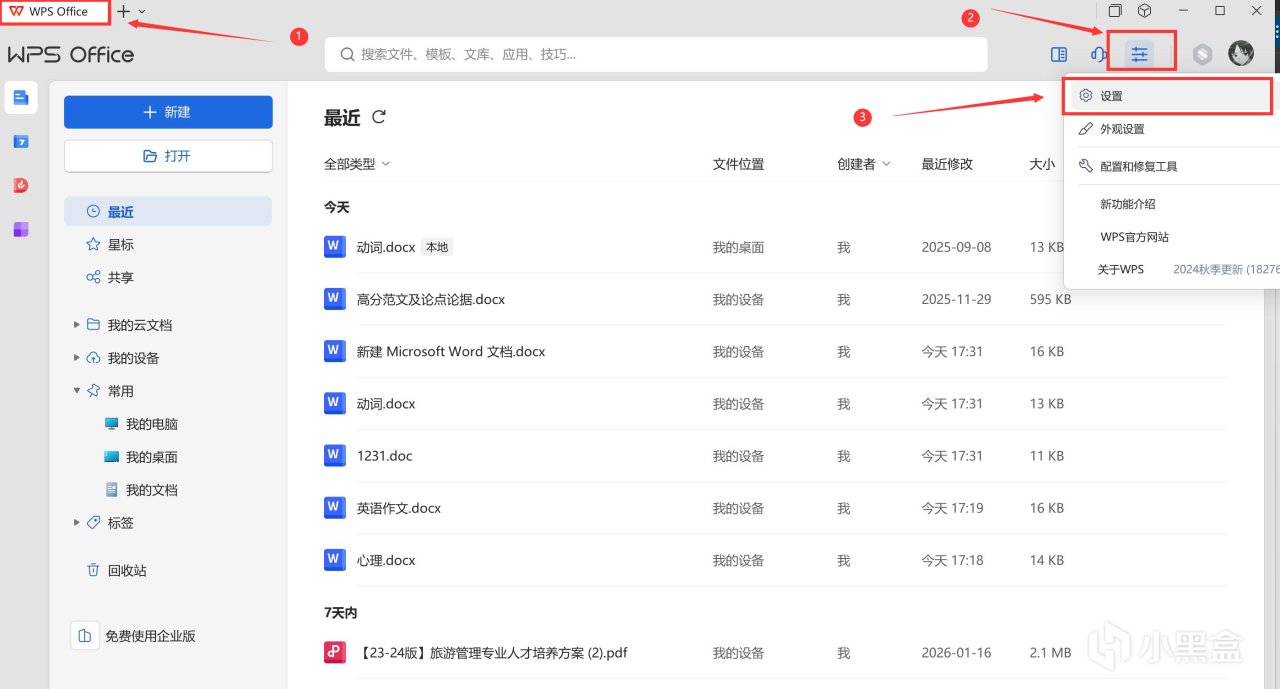The height and width of the screenshot is (689, 1280).
Task: Open the calendar sidebar icon
Action: tap(21, 142)
